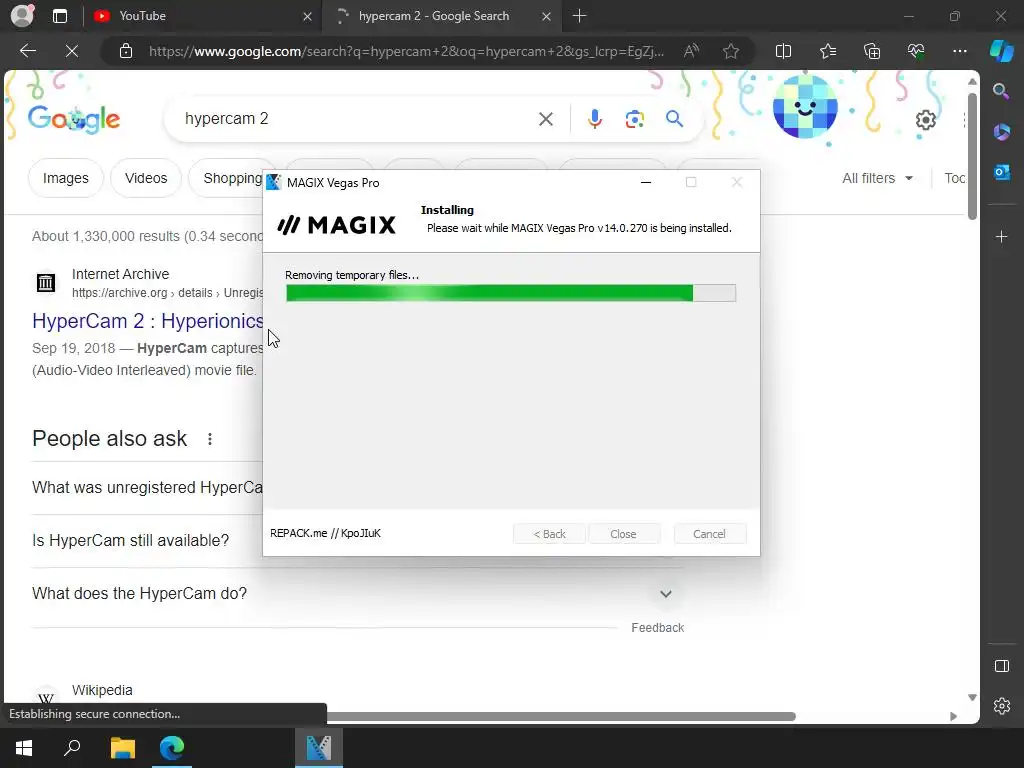The width and height of the screenshot is (1024, 768).
Task: Open the Outlook sidebar icon
Action: [1001, 172]
